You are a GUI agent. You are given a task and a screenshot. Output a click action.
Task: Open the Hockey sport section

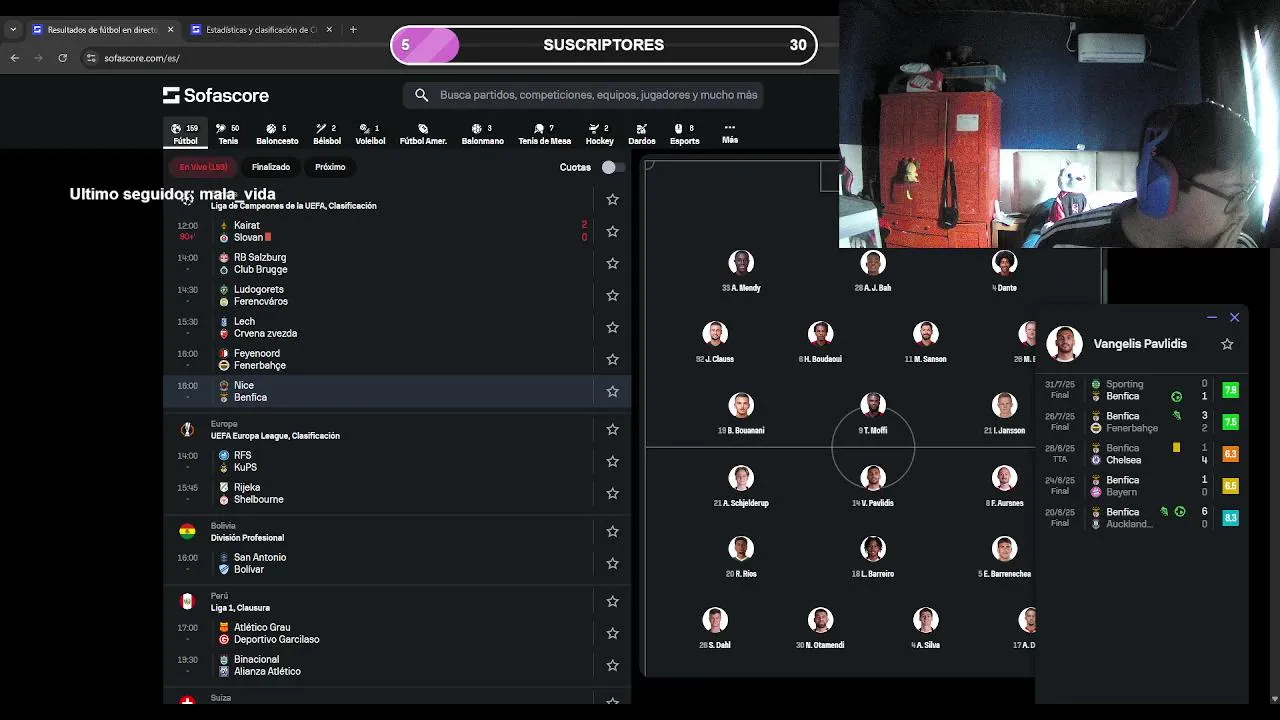(599, 134)
